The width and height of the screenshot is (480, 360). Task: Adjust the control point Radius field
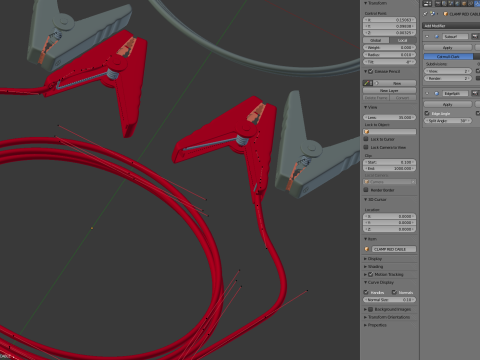point(389,54)
